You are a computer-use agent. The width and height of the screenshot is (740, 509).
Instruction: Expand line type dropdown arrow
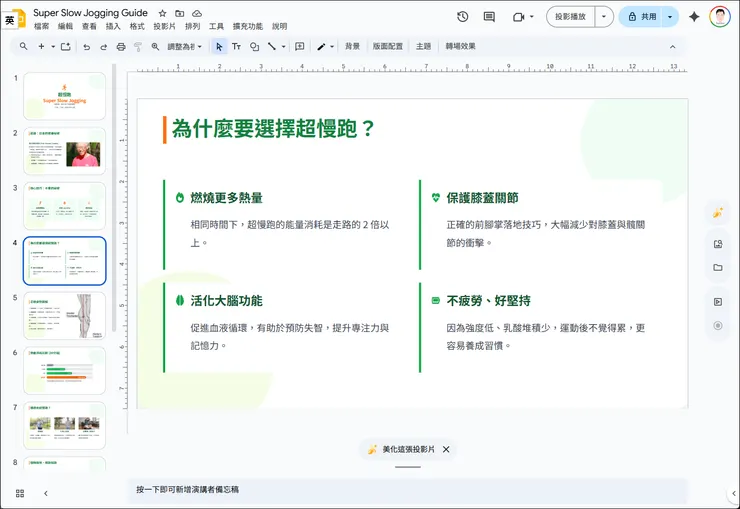(283, 46)
